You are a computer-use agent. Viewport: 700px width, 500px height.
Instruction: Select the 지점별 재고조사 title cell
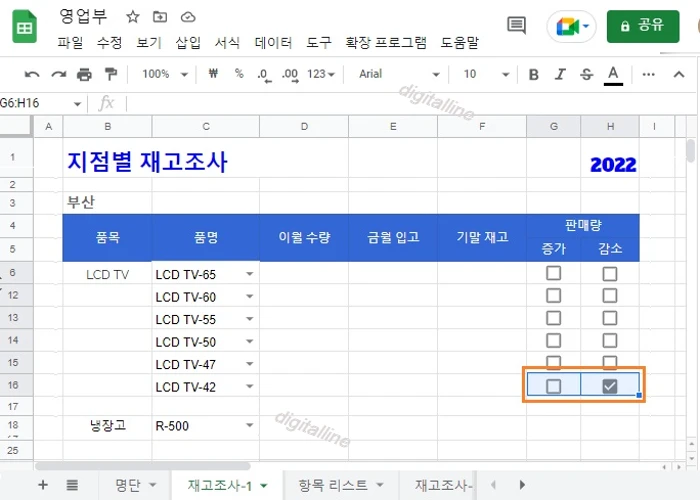coord(147,162)
